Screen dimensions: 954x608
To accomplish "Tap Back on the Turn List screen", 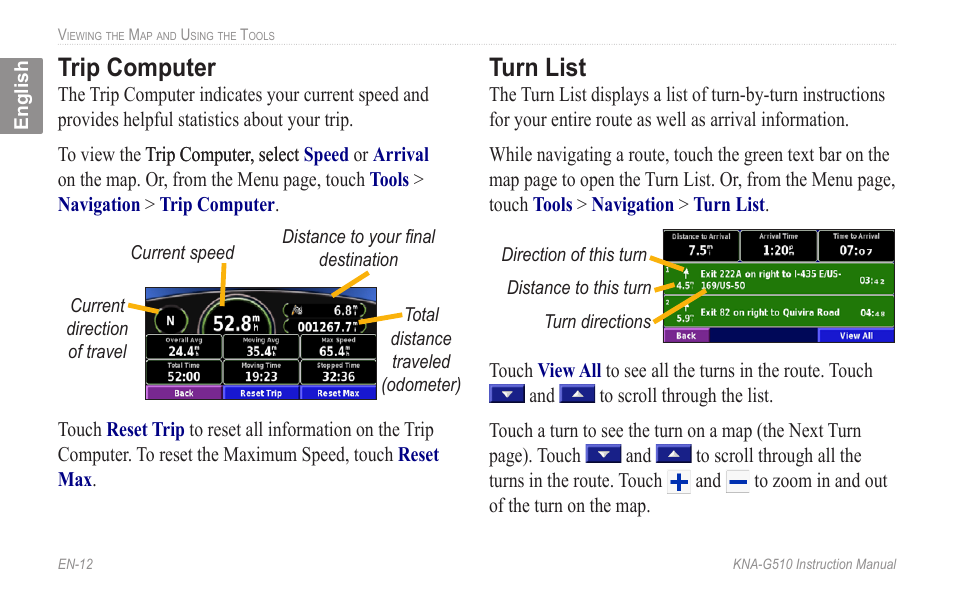I will (x=686, y=335).
